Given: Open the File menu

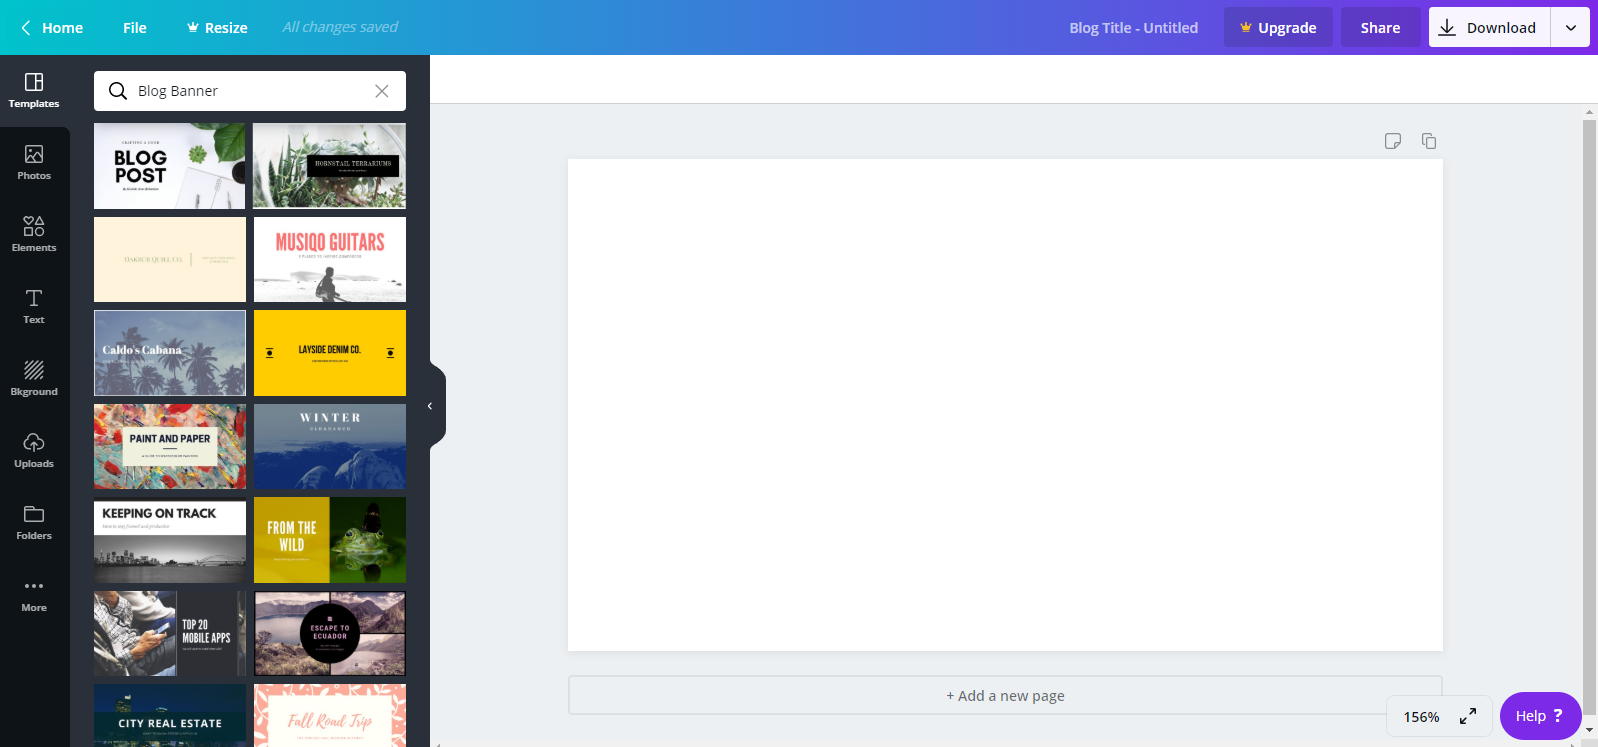Looking at the screenshot, I should coord(135,28).
